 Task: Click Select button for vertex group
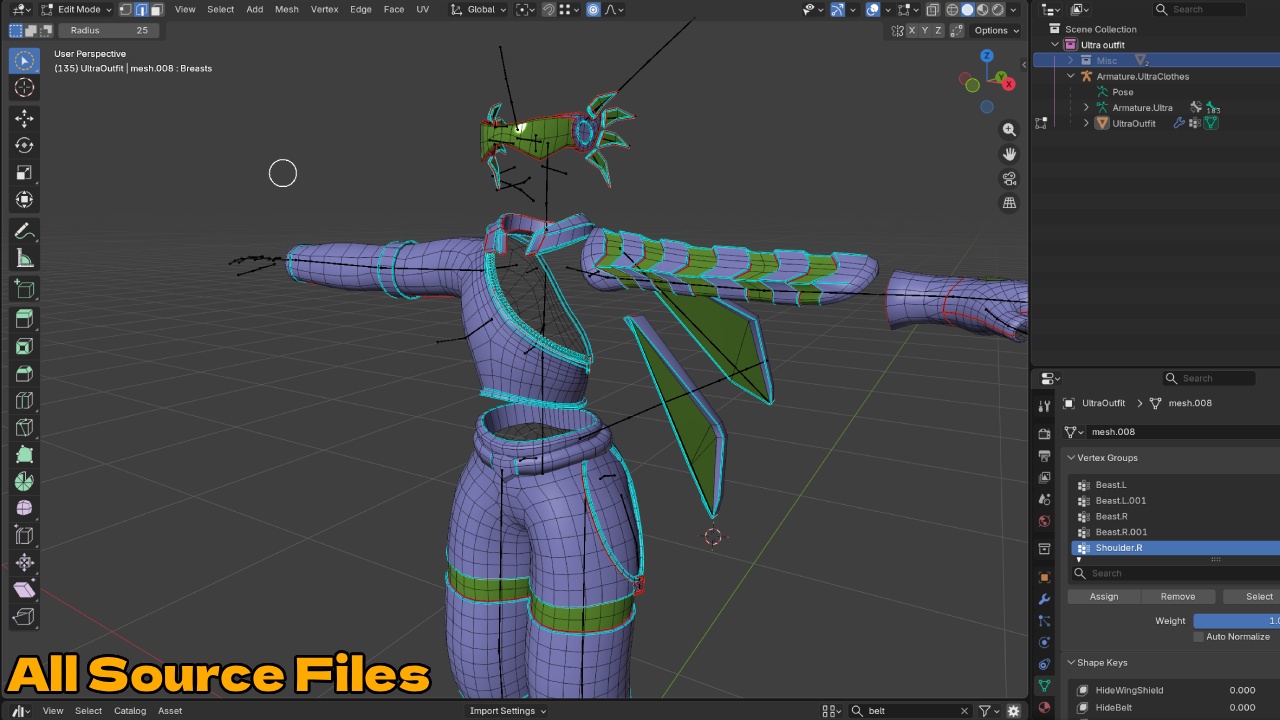[x=1252, y=597]
